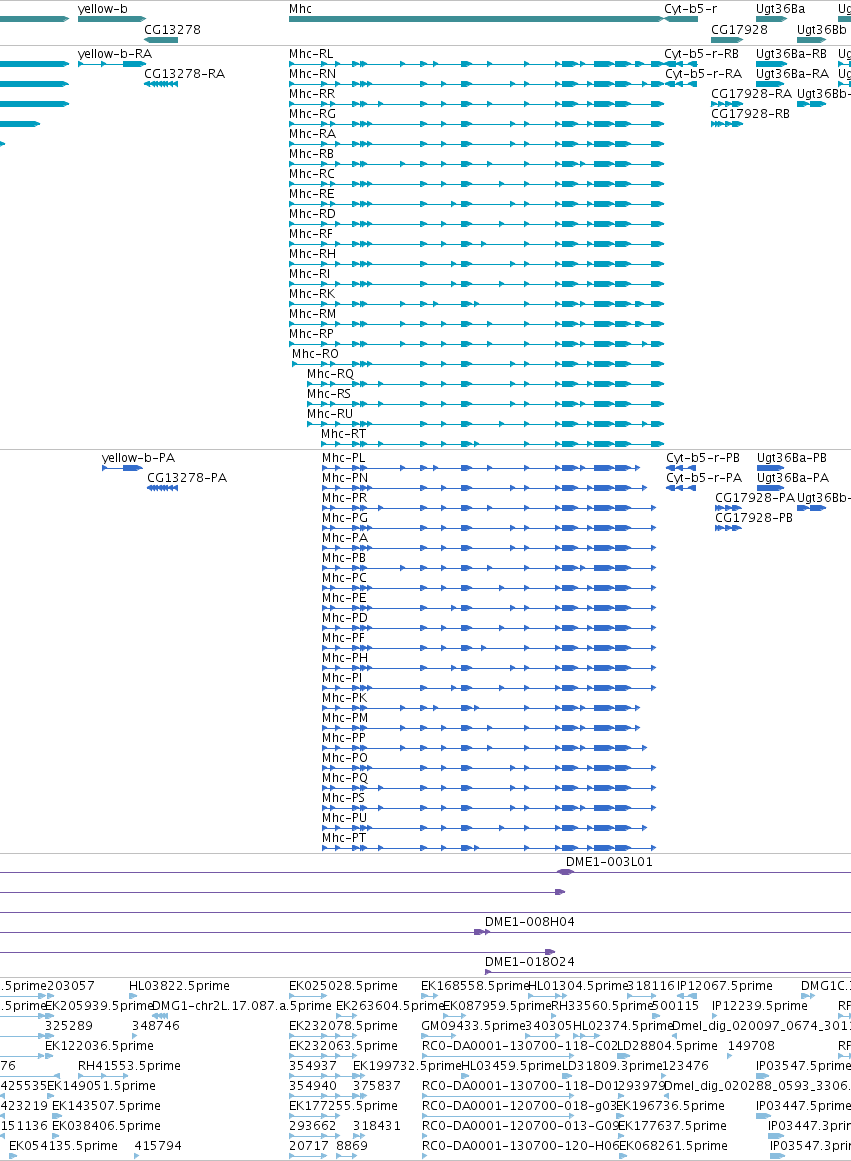Click insertion DME1-008H04
Viewport: 851px width, 1161px height.
(x=530, y=922)
